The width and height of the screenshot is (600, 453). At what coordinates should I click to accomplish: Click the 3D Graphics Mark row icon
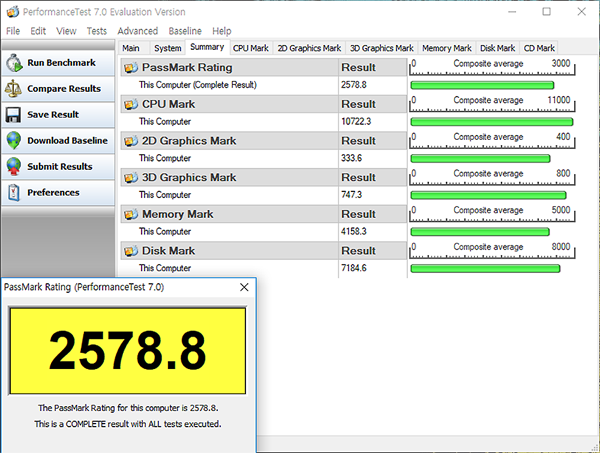tap(130, 178)
